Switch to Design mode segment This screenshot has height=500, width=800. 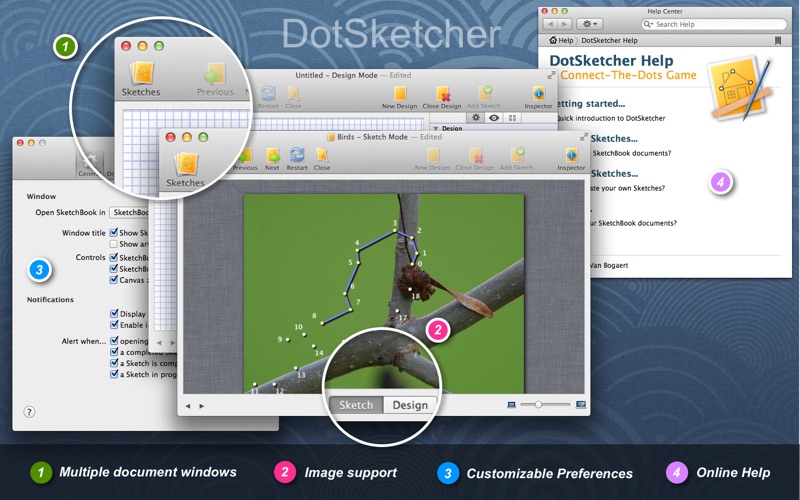pos(410,405)
